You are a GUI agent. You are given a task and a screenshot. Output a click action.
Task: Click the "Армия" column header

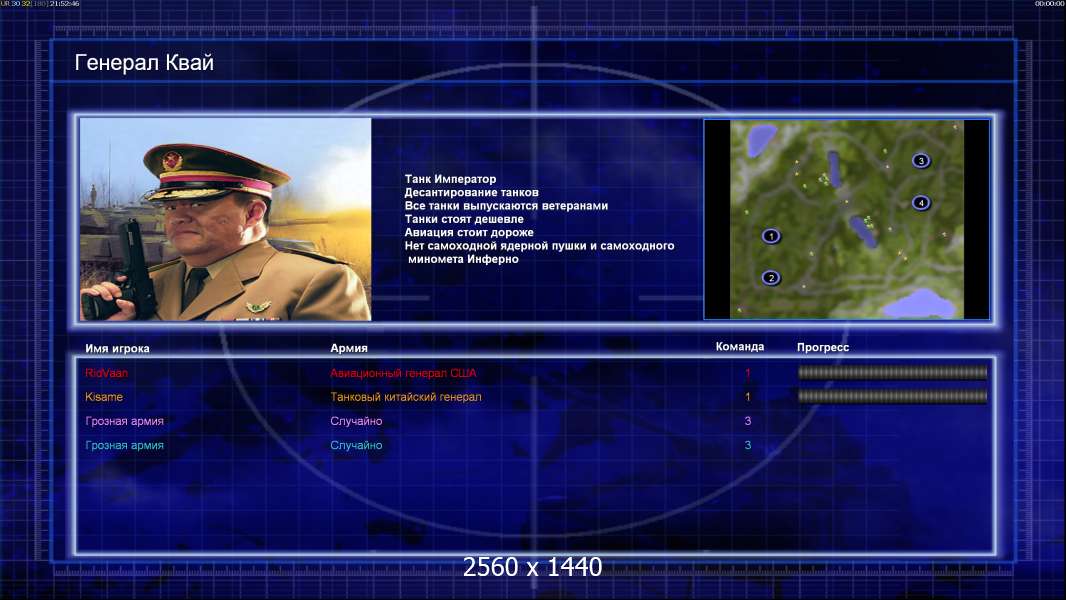pos(349,348)
